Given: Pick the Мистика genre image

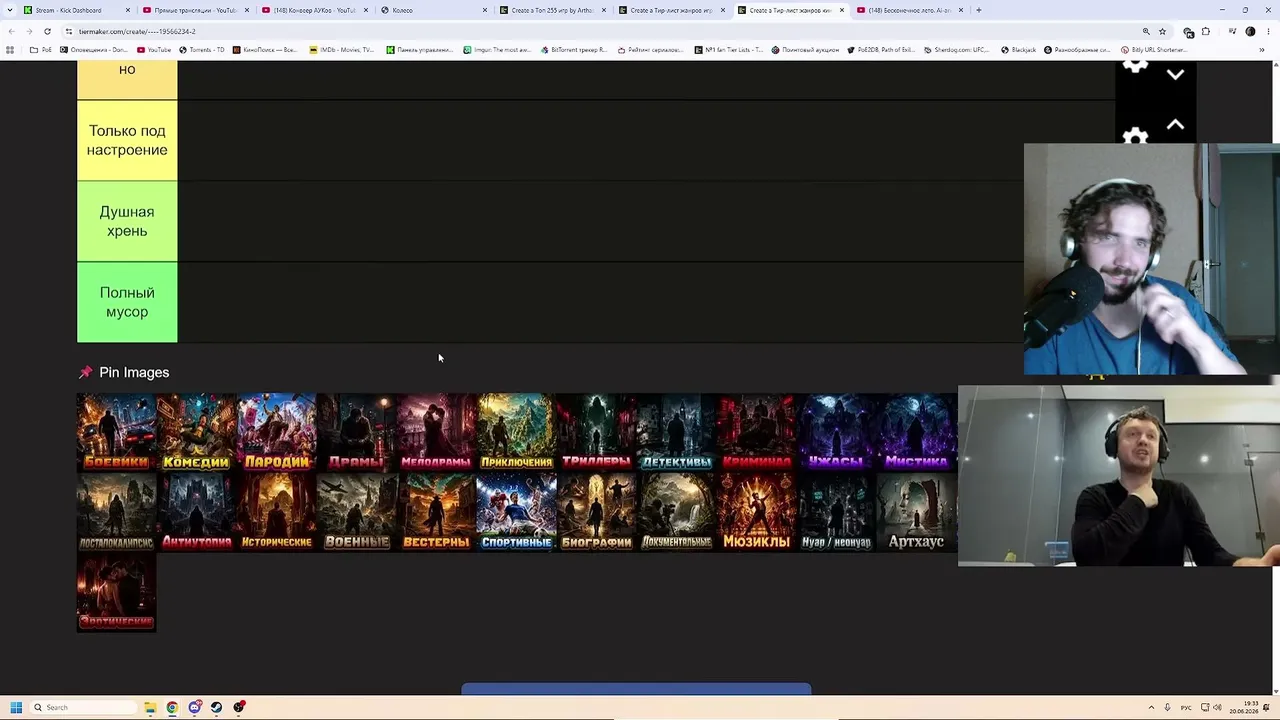Looking at the screenshot, I should click(917, 432).
